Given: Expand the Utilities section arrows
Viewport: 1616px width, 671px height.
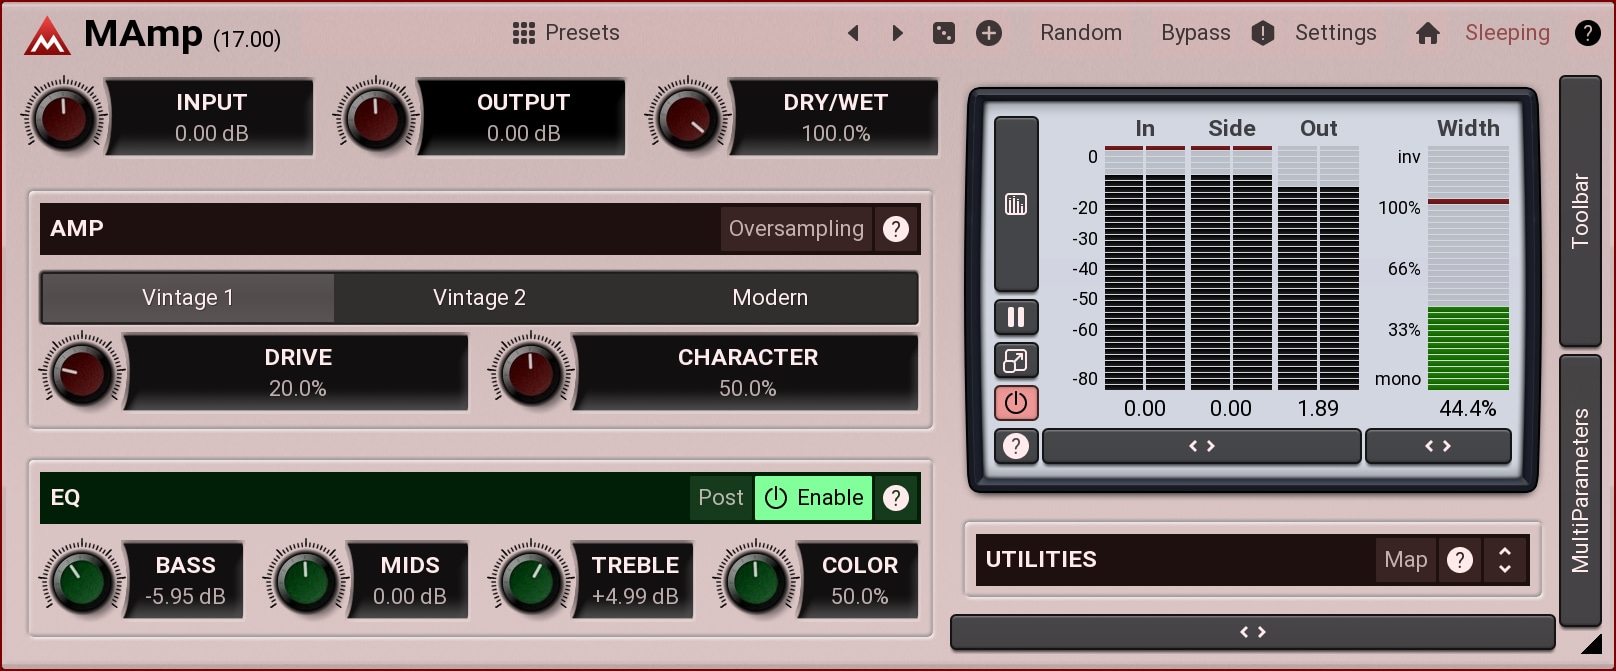Looking at the screenshot, I should 1504,560.
